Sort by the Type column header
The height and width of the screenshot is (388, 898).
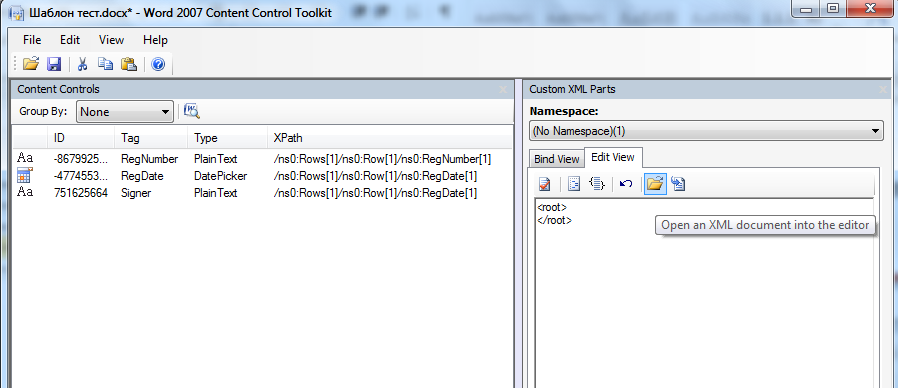point(227,138)
